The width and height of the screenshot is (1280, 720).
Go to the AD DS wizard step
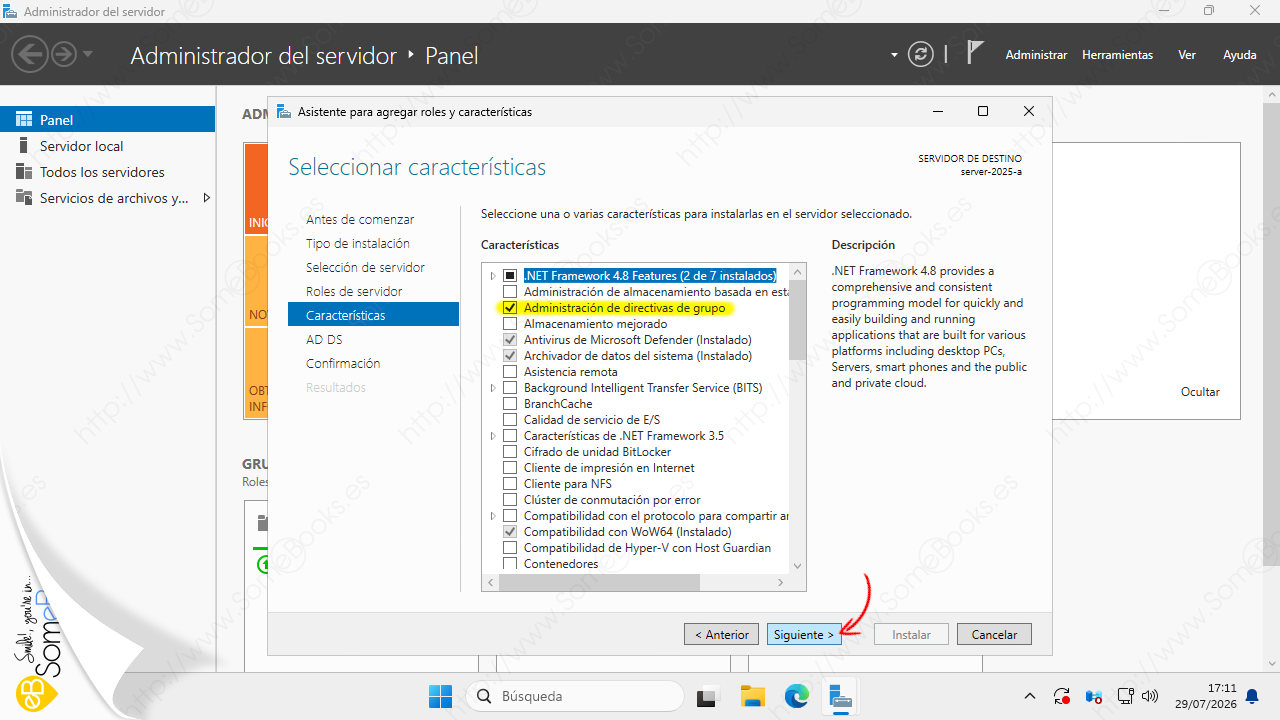point(324,339)
